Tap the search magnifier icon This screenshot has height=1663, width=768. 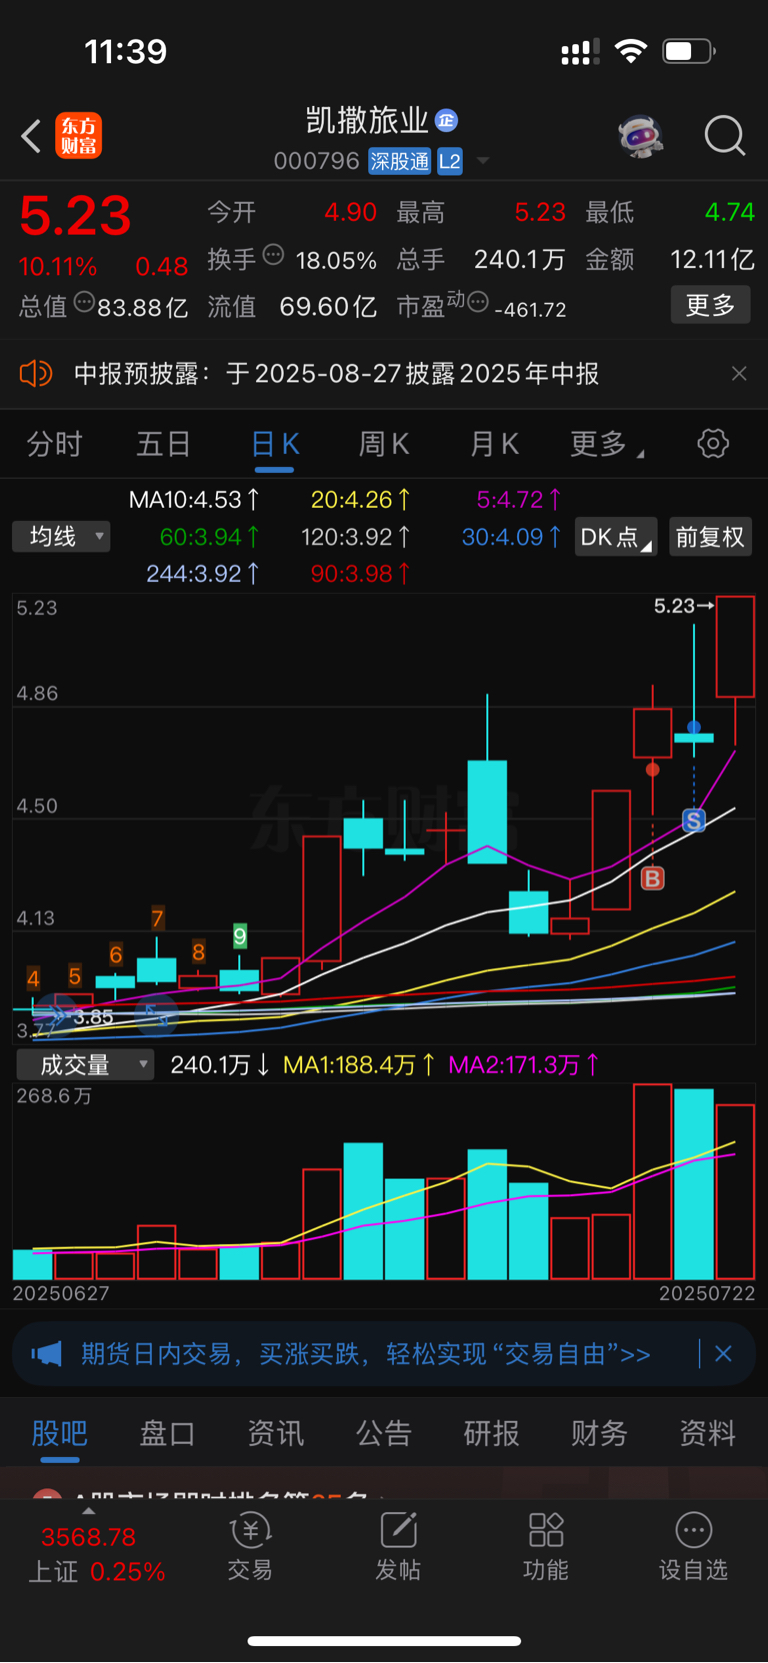click(725, 135)
